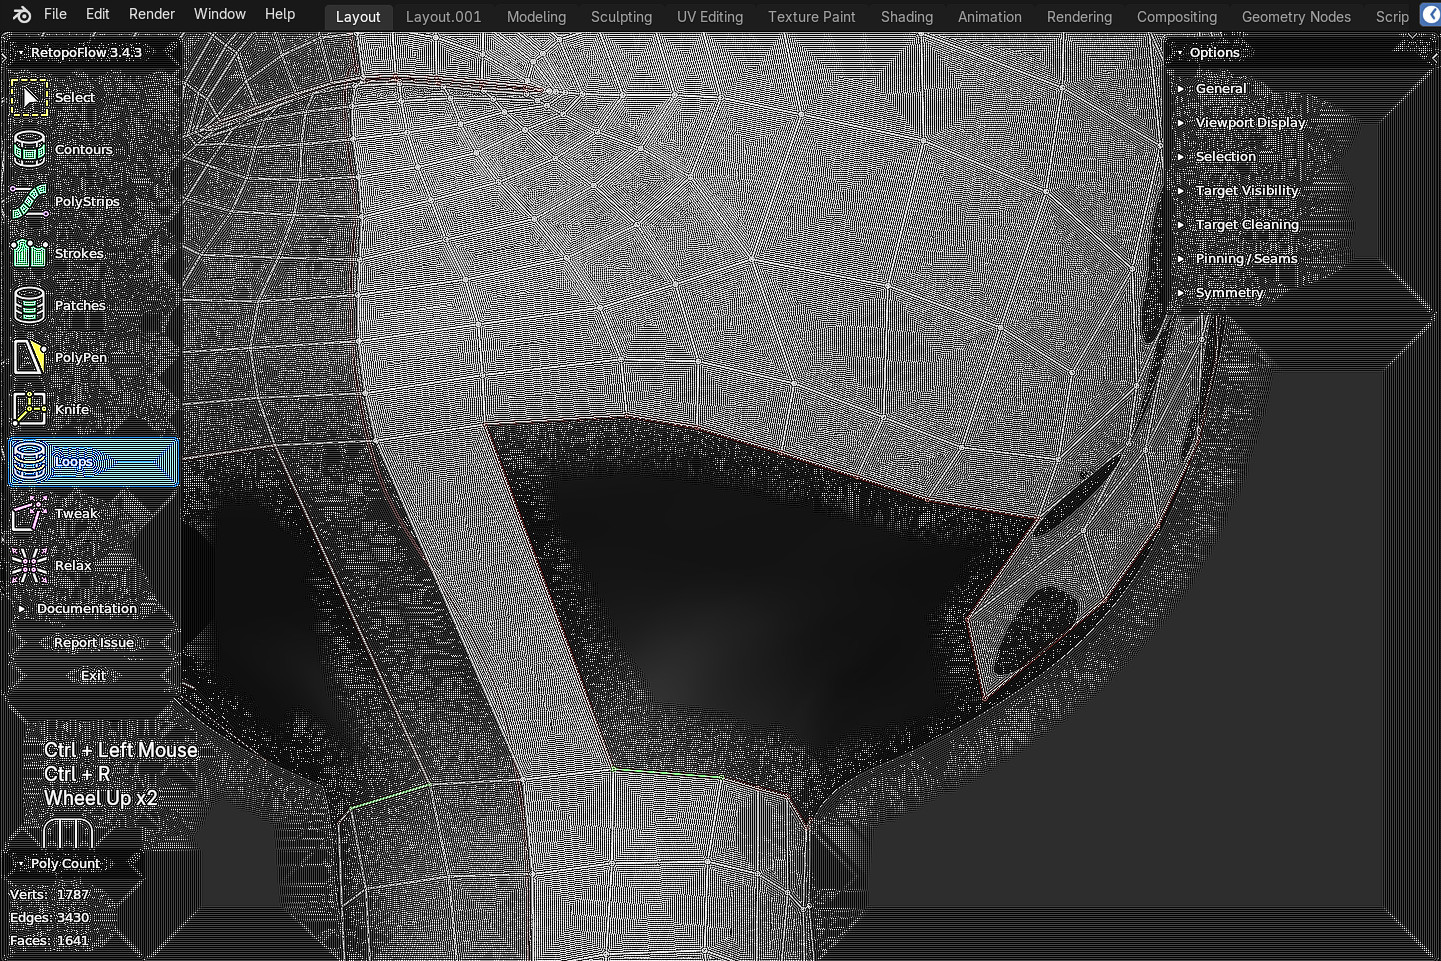Image resolution: width=1441 pixels, height=961 pixels.
Task: Click the Report Issue button
Action: point(93,643)
